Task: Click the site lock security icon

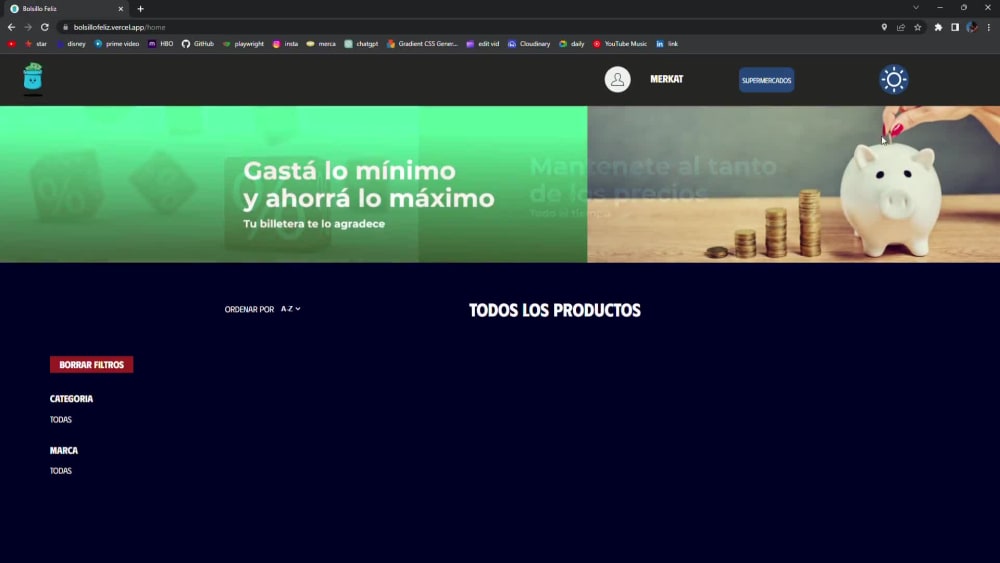Action: coord(65,27)
